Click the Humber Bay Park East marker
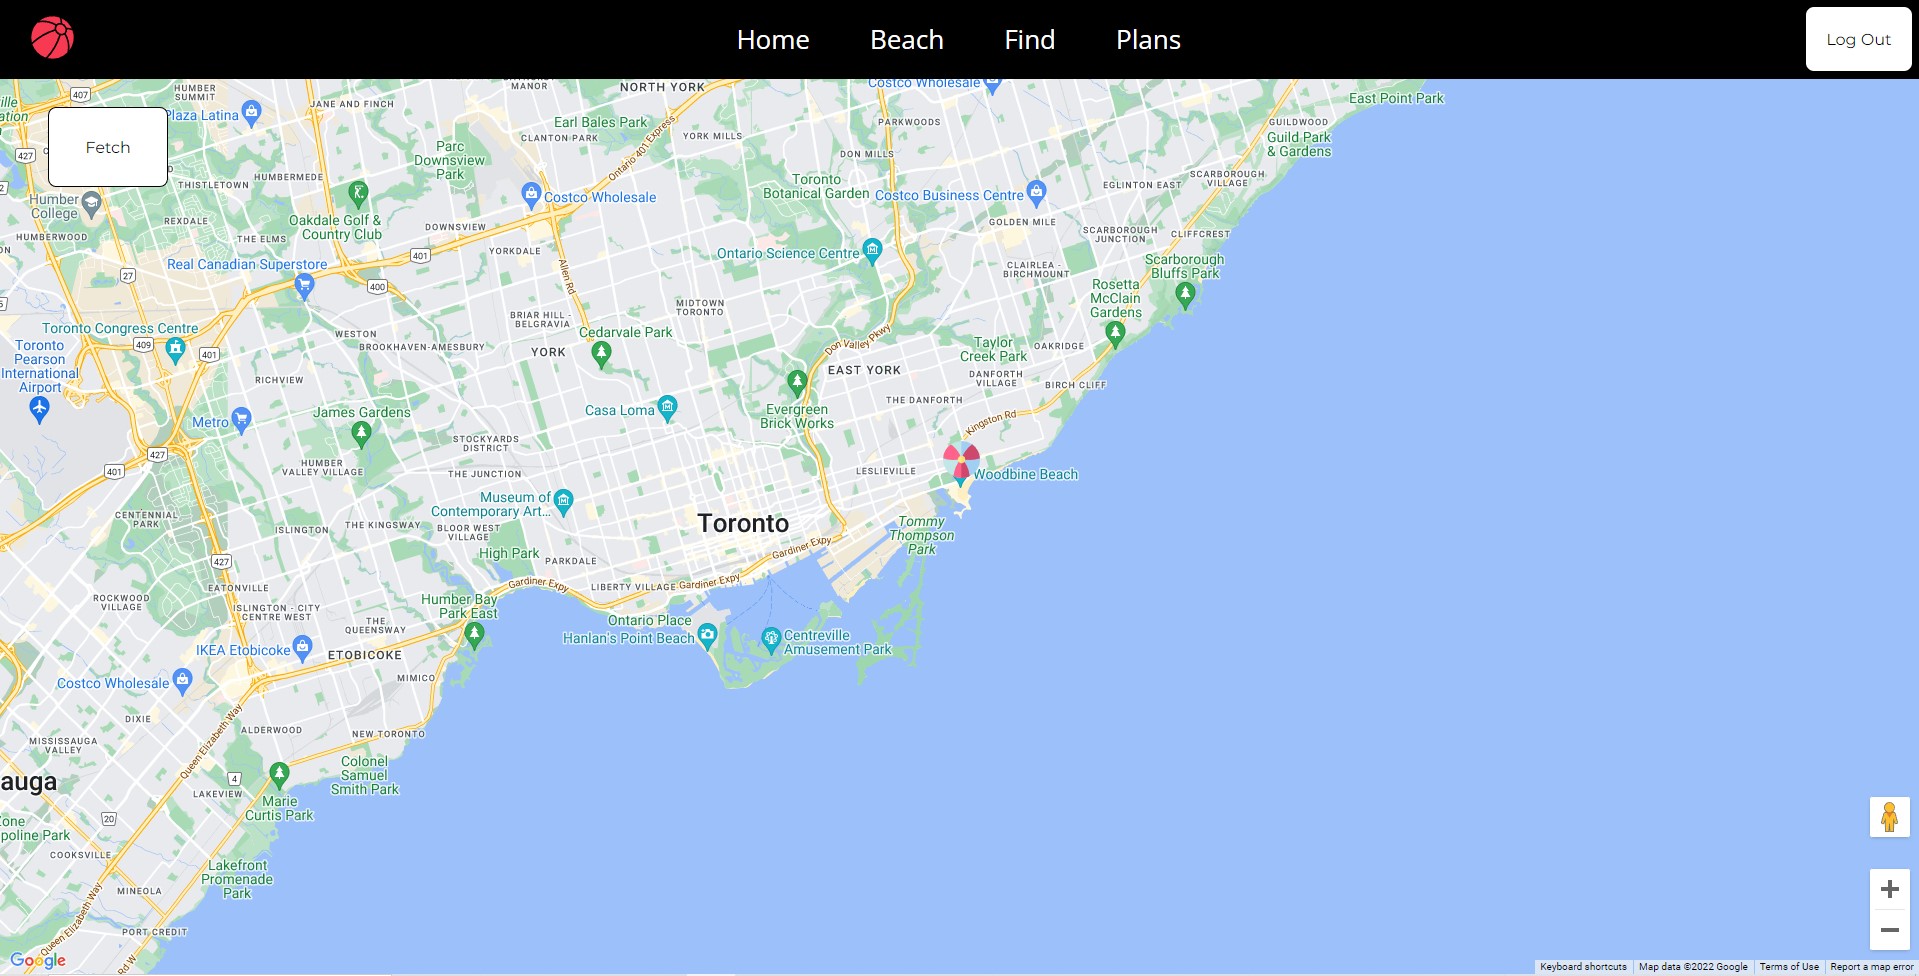Screen dimensions: 1919x976 point(475,634)
